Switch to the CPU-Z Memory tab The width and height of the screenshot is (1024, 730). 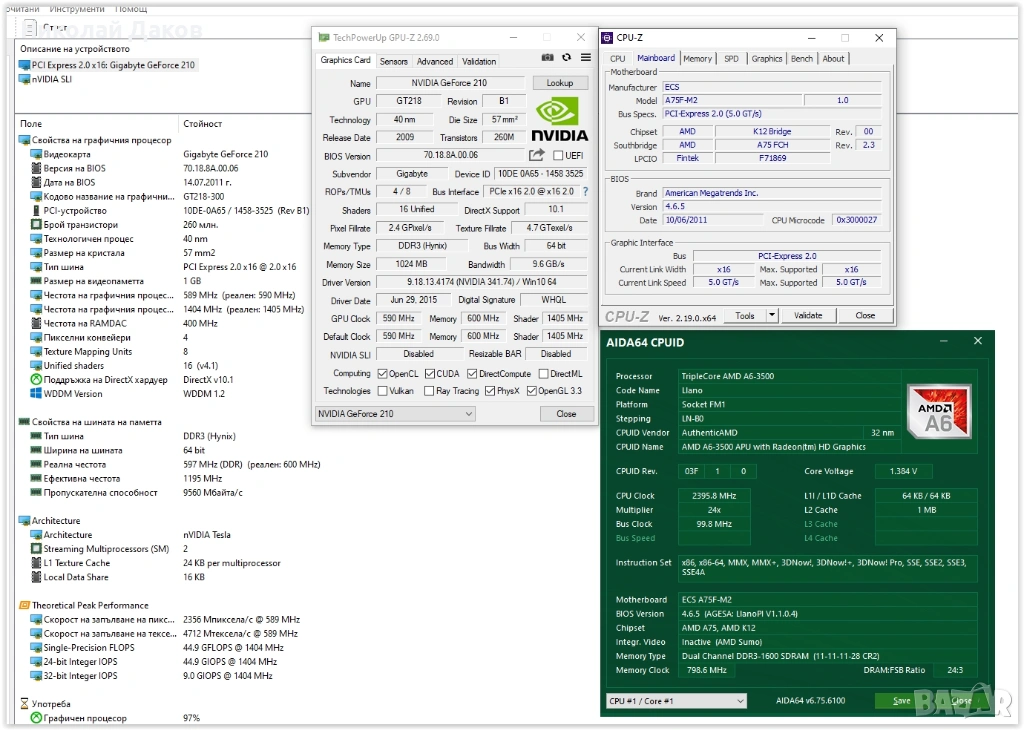click(x=697, y=59)
